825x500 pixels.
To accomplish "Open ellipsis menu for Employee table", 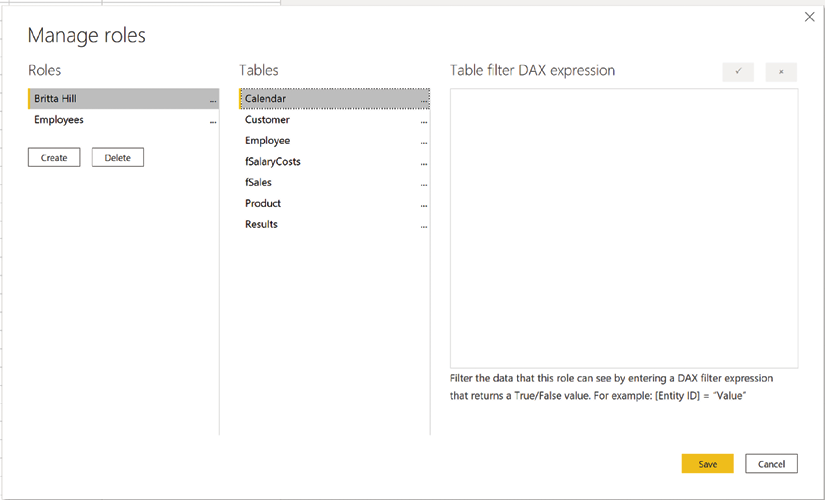I will (x=424, y=142).
